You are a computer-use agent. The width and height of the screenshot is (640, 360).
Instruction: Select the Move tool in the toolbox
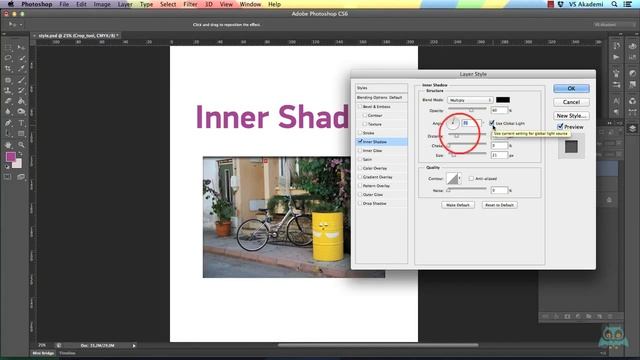coord(21,47)
